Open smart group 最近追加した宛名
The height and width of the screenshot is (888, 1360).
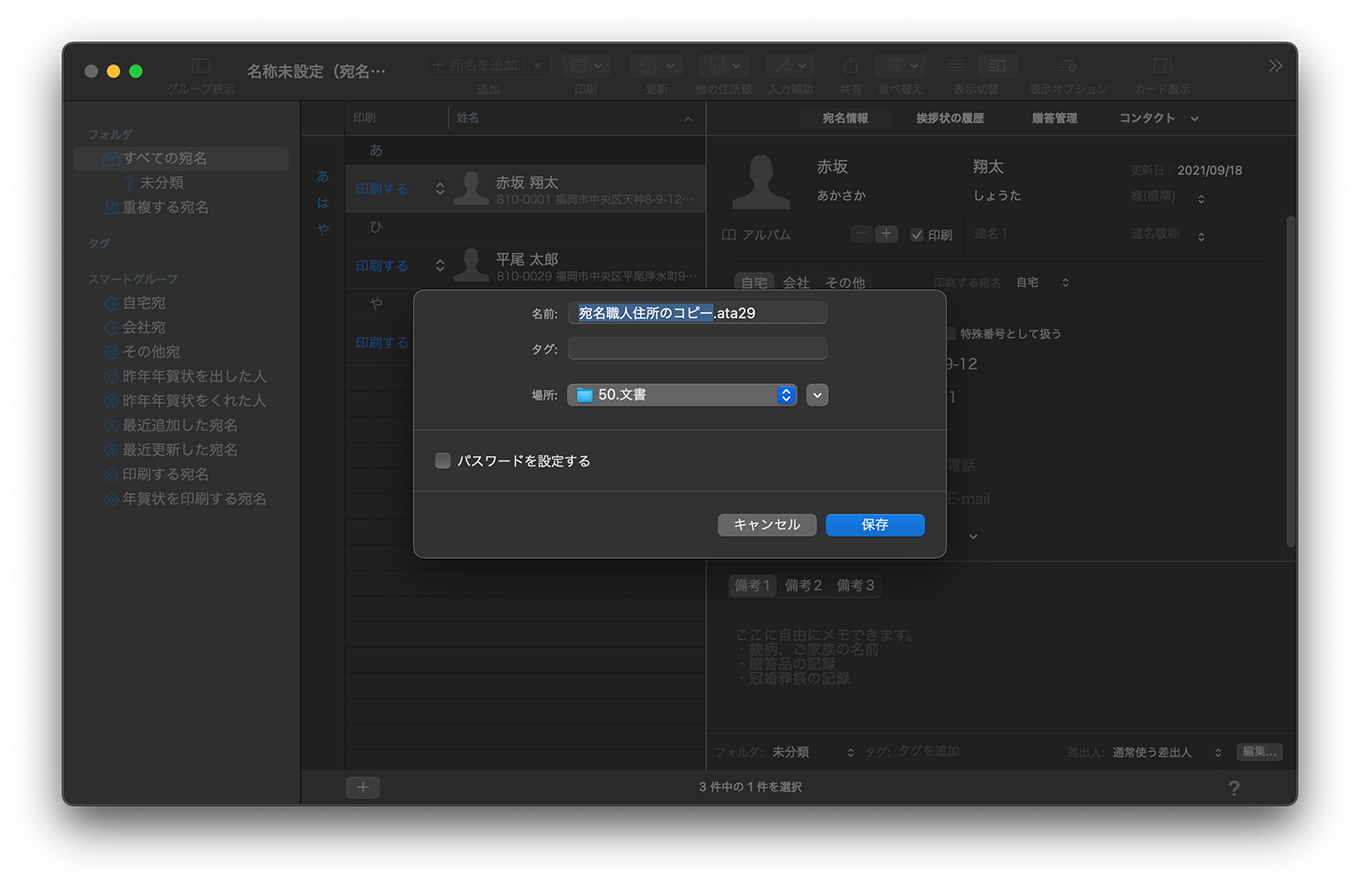pos(171,425)
